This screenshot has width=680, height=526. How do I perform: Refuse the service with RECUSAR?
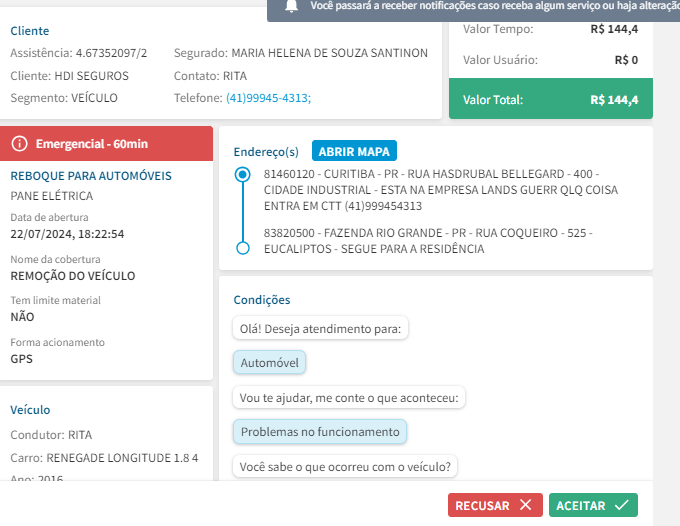pyautogui.click(x=495, y=505)
